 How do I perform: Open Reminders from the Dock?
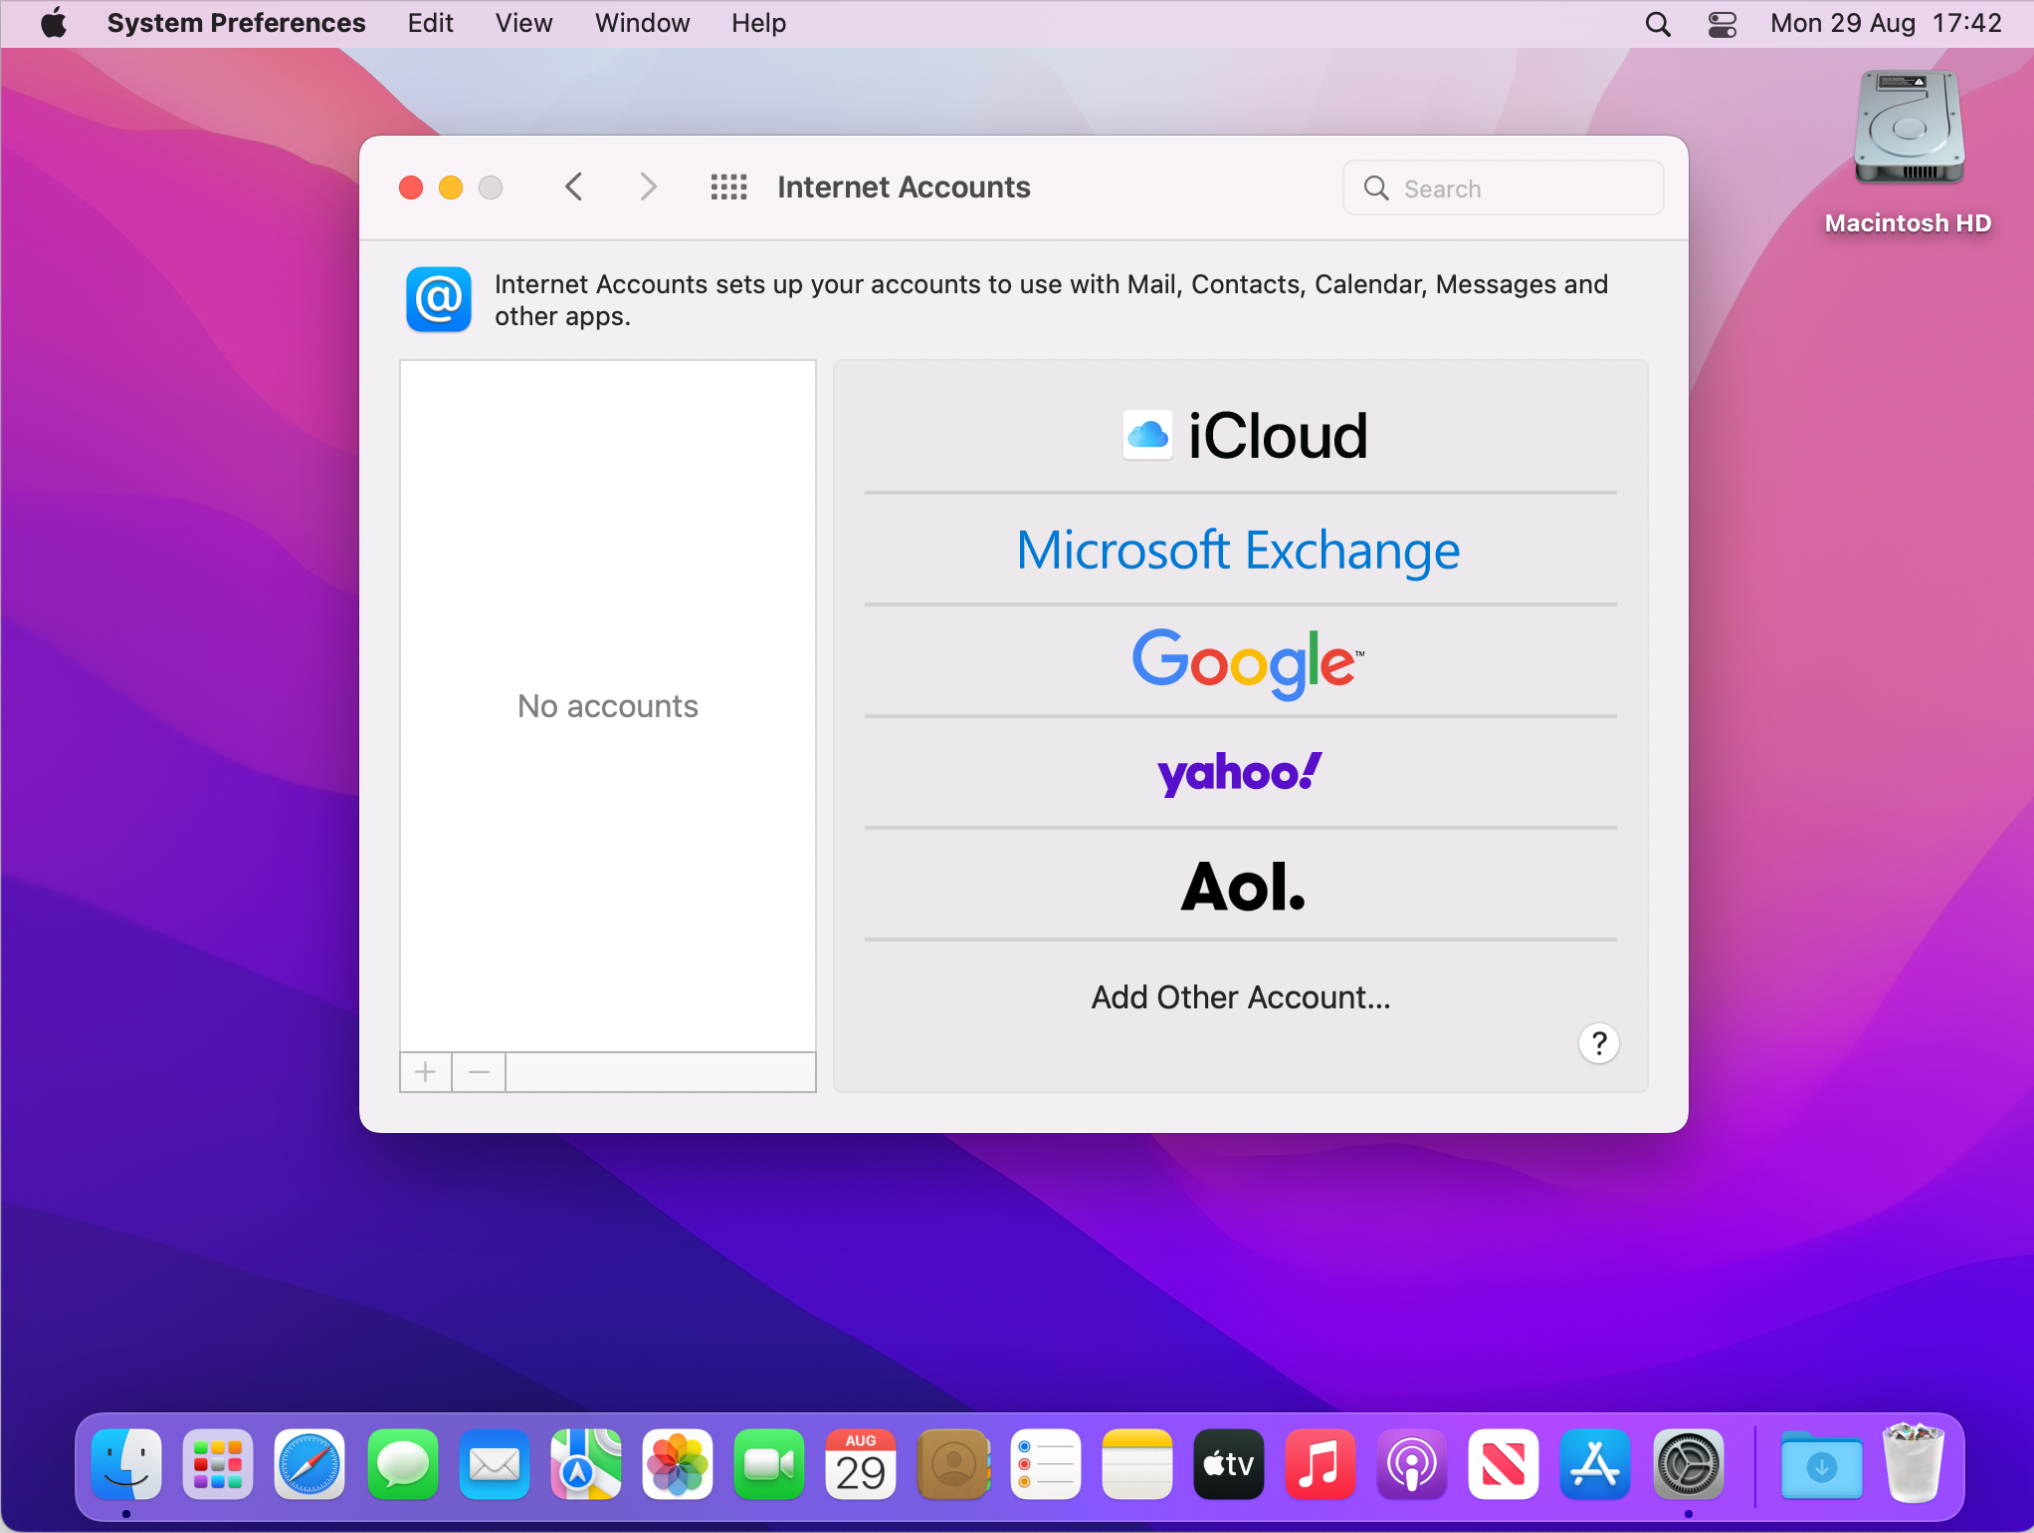[x=1045, y=1465]
